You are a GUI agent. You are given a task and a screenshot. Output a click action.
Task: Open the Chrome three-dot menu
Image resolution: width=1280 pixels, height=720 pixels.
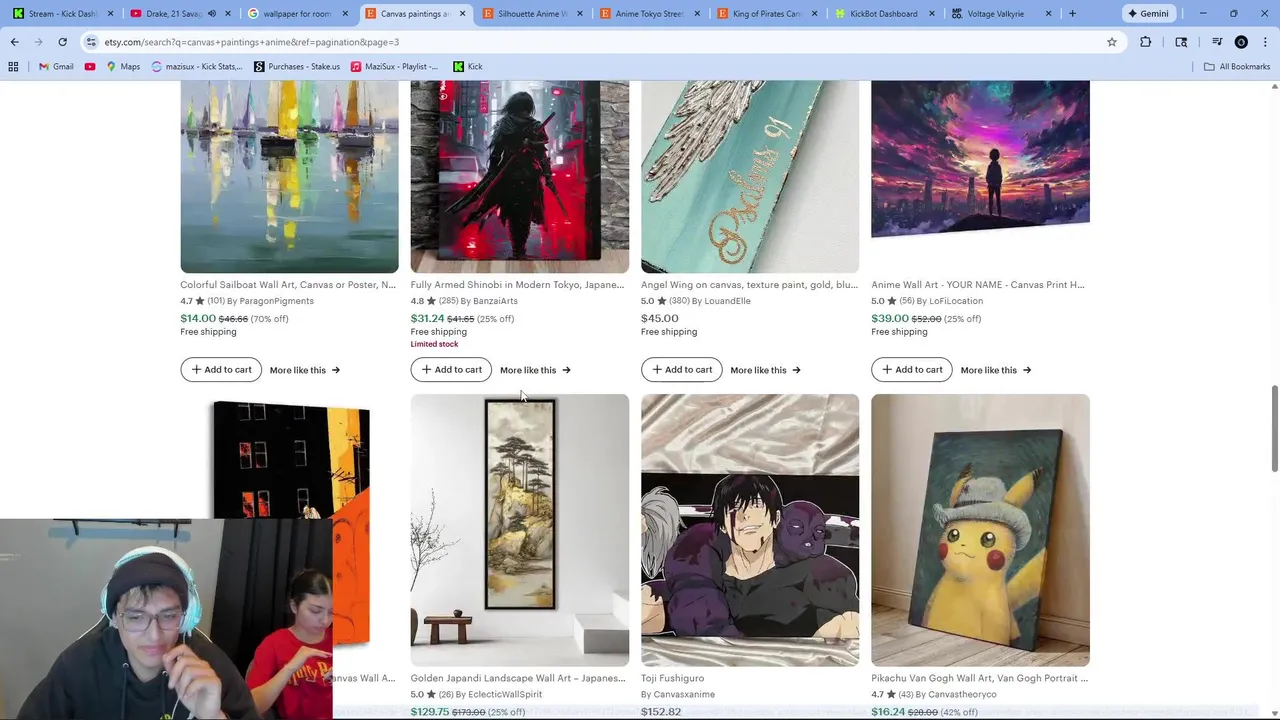tap(1265, 42)
